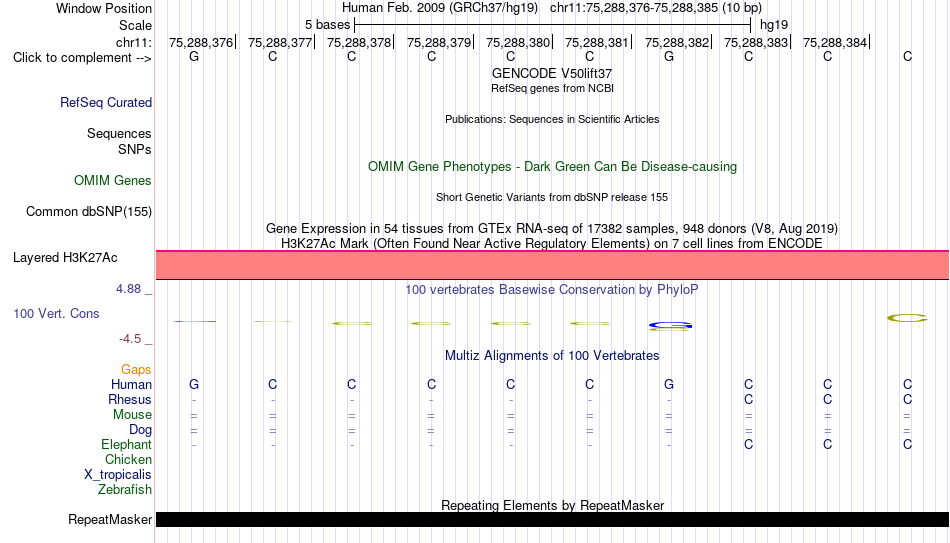Click 'Short Genetic Variants from dbSNP release 155'
Image resolution: width=950 pixels, height=543 pixels.
pyautogui.click(x=552, y=198)
